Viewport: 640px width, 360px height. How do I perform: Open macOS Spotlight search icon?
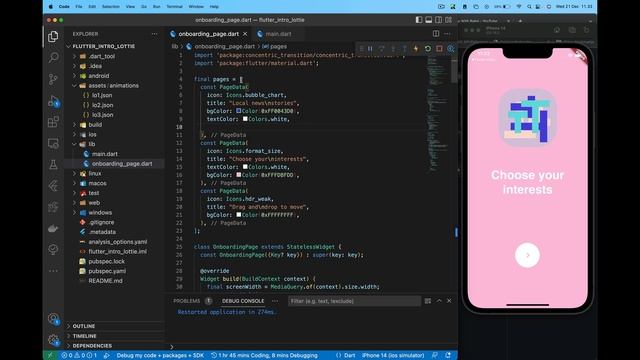[x=529, y=7]
